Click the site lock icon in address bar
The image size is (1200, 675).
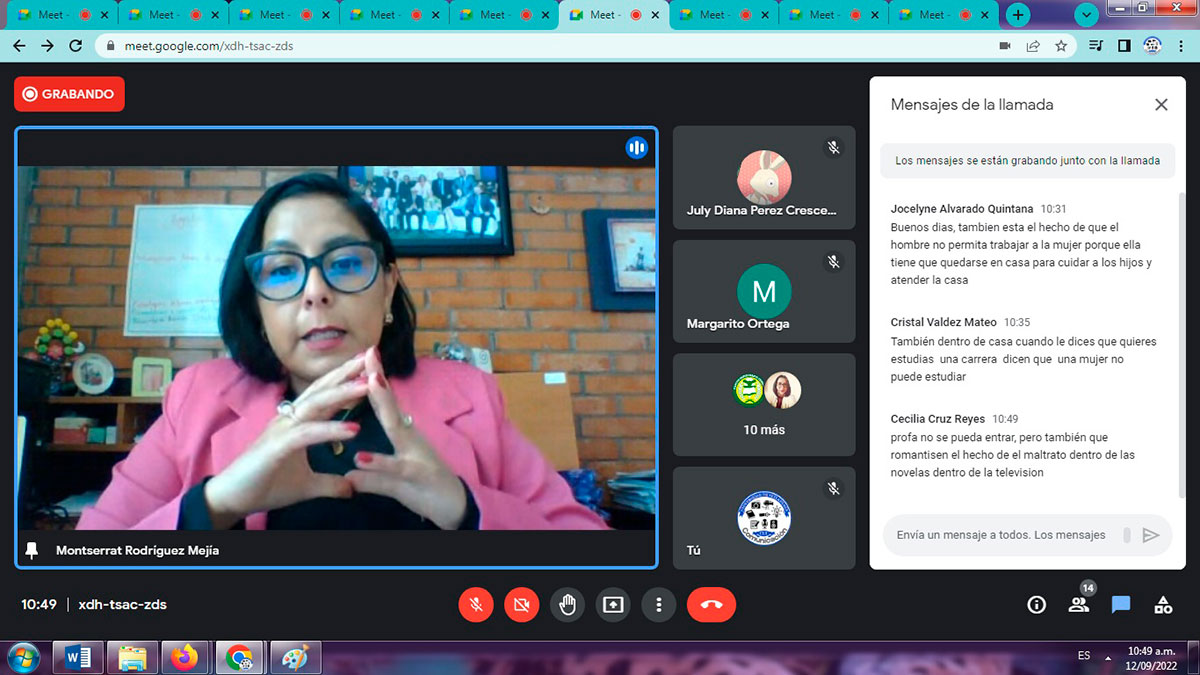[110, 46]
